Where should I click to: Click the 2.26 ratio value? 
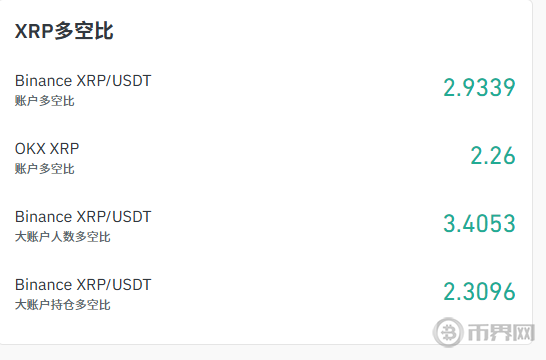click(493, 155)
